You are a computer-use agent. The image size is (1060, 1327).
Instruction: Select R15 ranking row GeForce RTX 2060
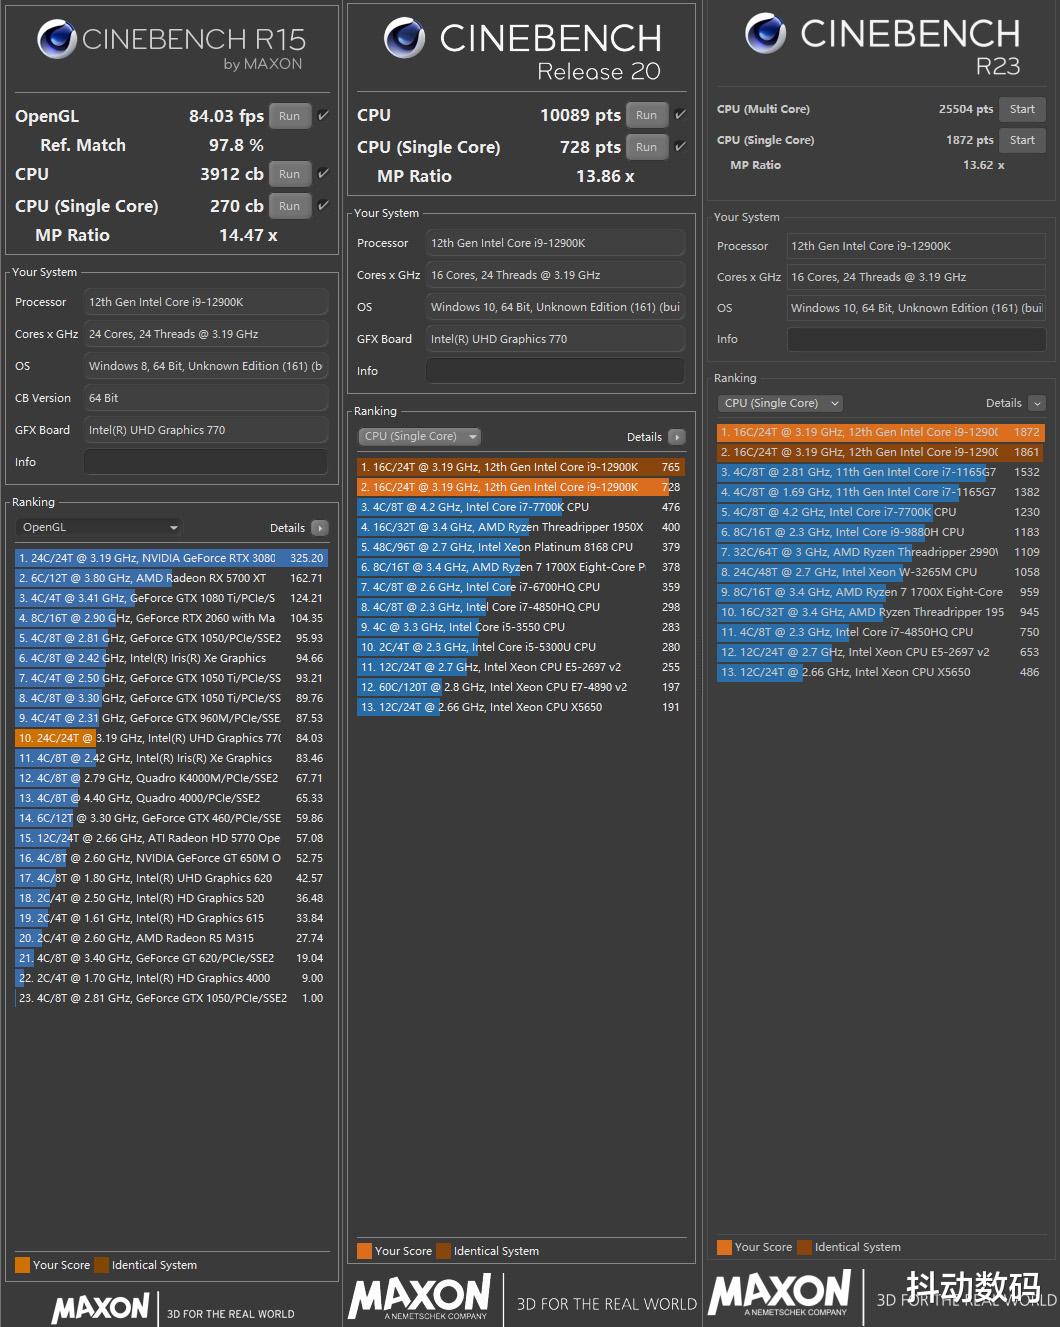tap(171, 618)
